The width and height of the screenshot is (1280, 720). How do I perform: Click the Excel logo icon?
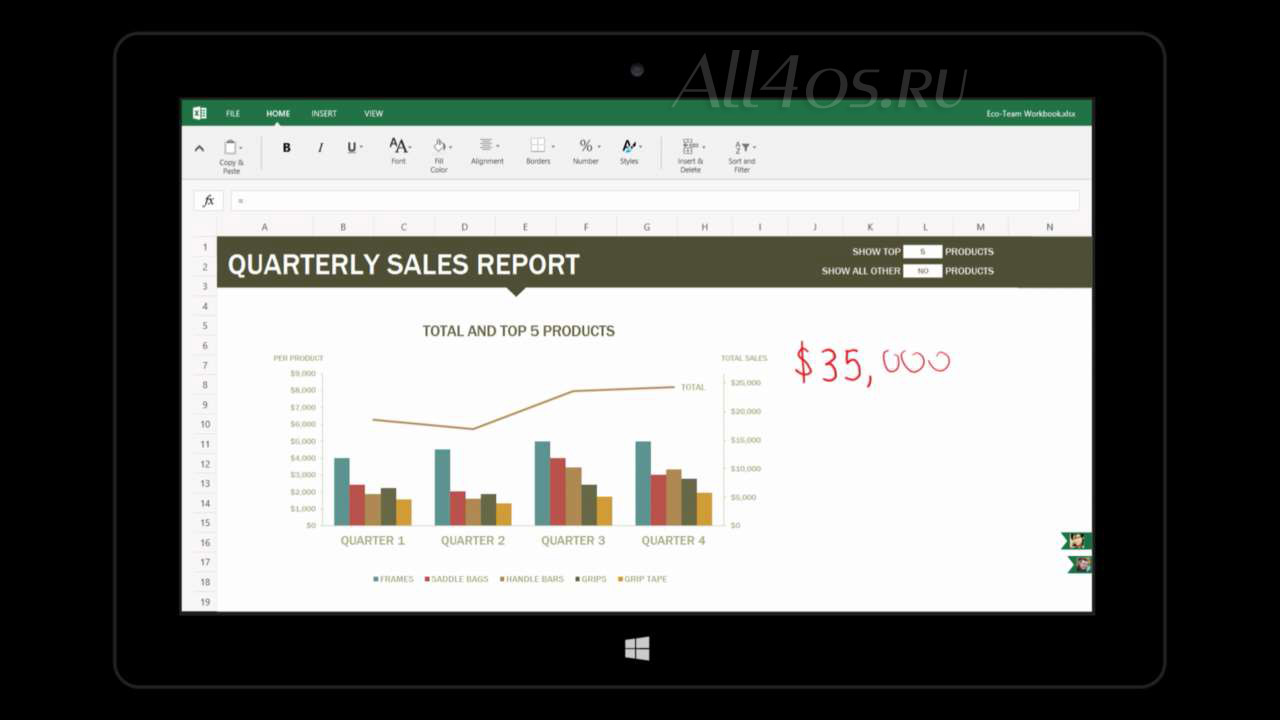click(x=199, y=113)
